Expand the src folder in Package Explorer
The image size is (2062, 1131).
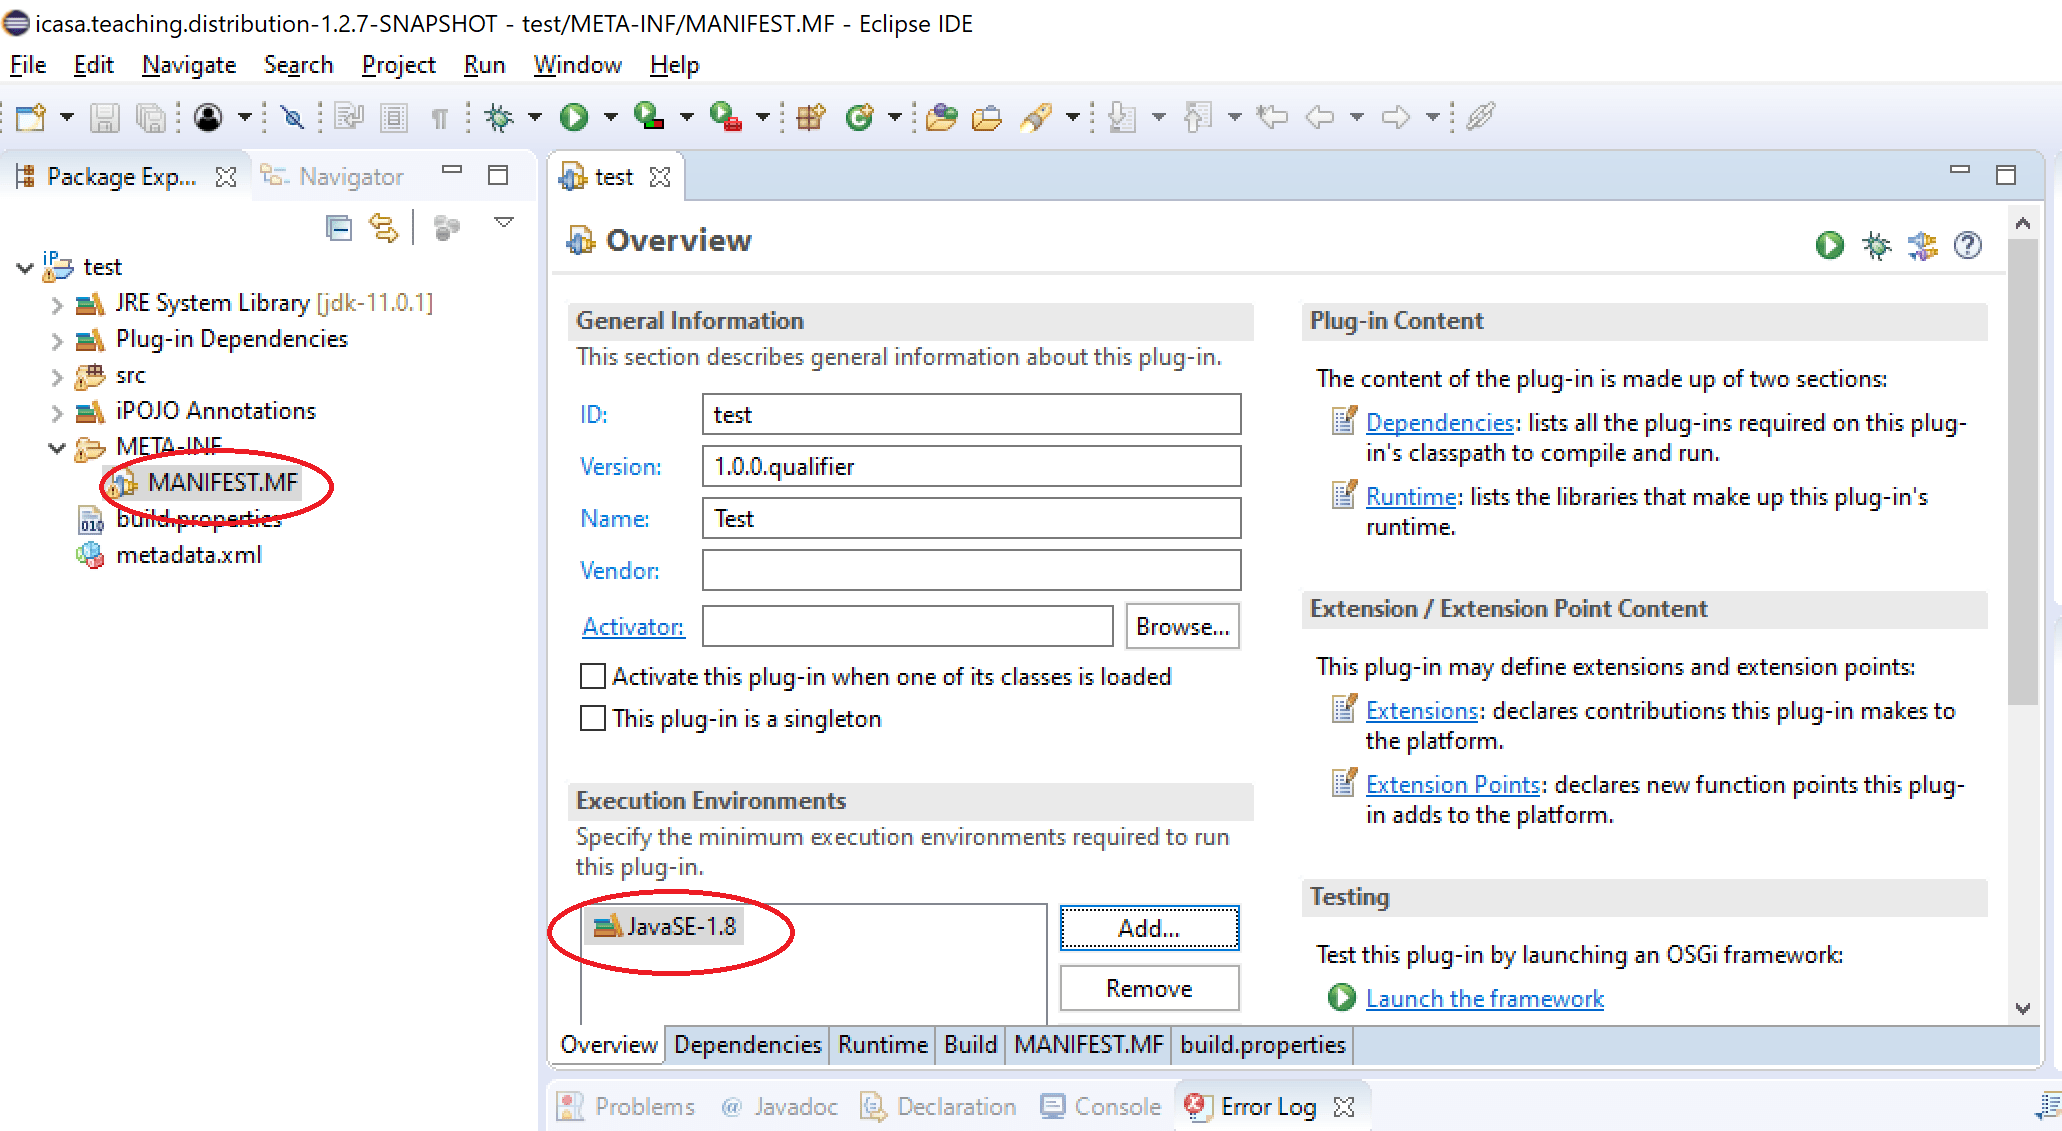57,376
